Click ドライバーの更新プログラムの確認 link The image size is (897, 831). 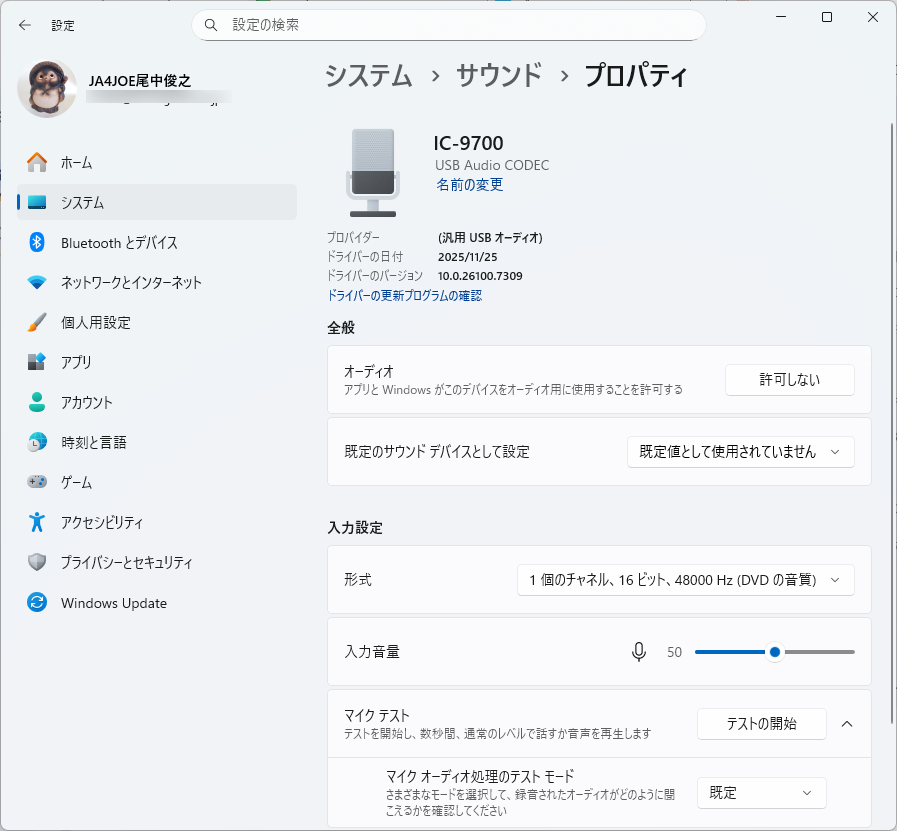[x=404, y=296]
